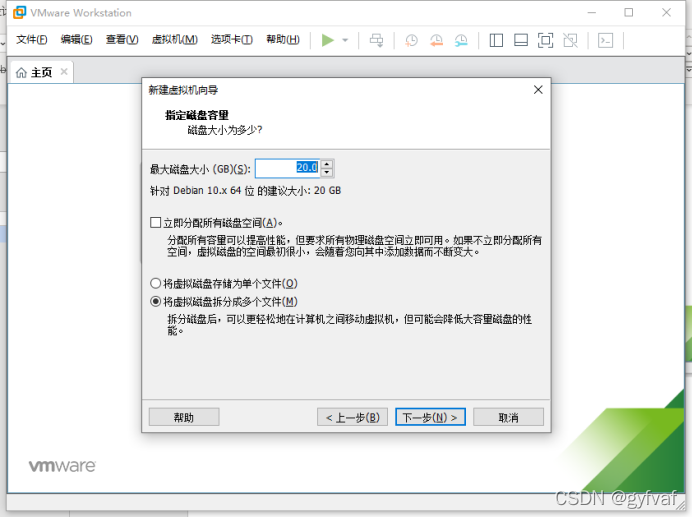This screenshot has width=693, height=518.
Task: Open the 查看(V) menu
Action: coord(122,40)
